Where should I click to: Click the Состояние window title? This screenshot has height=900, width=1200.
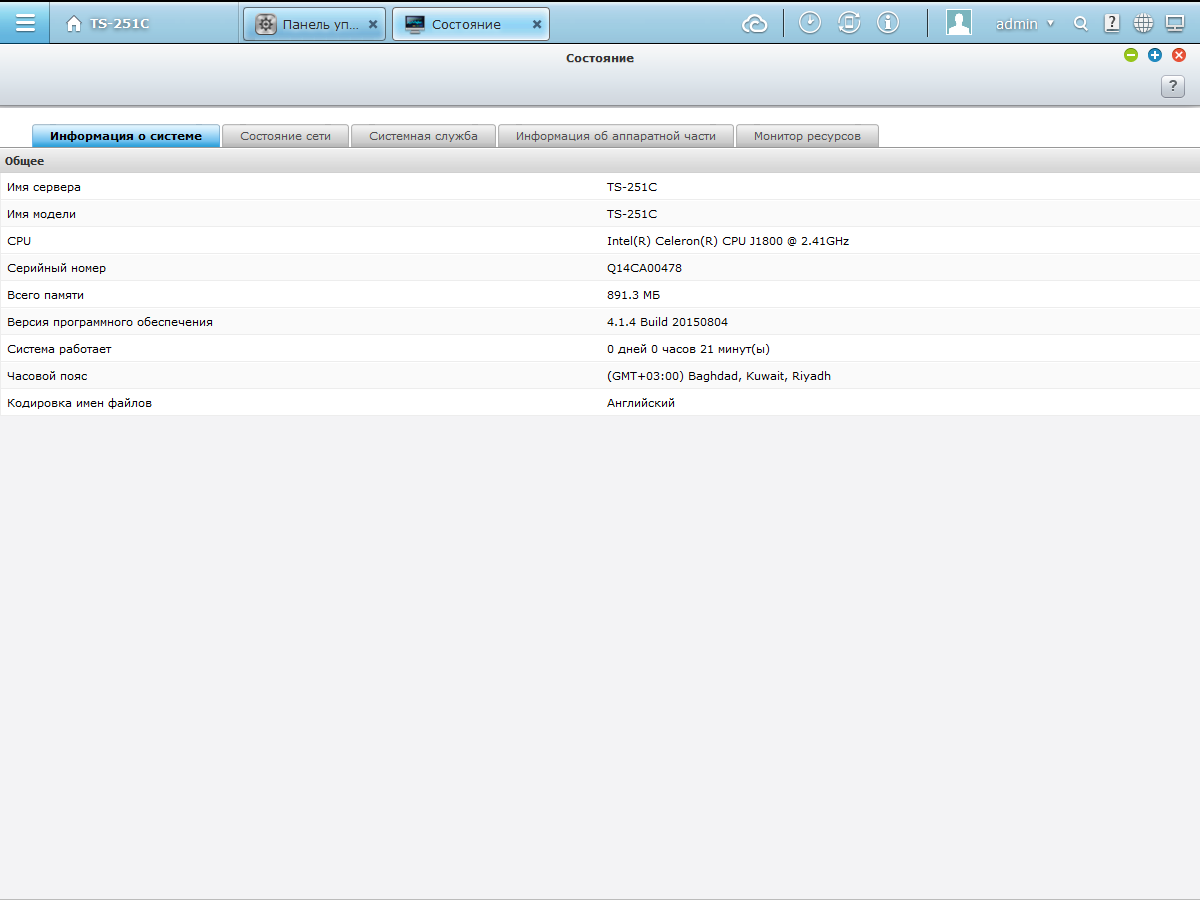[x=600, y=58]
